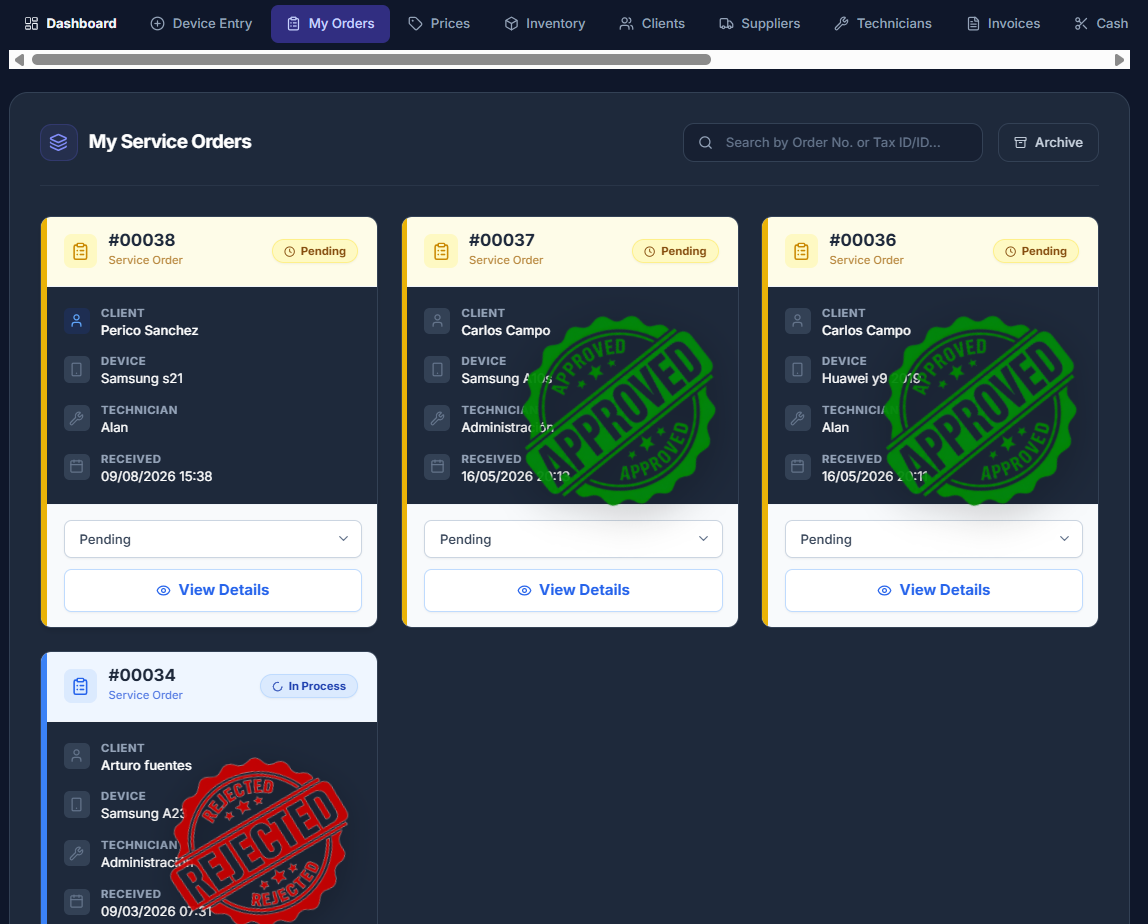The width and height of the screenshot is (1148, 924).
Task: Click technician wrench icon in order #00036
Action: click(798, 418)
